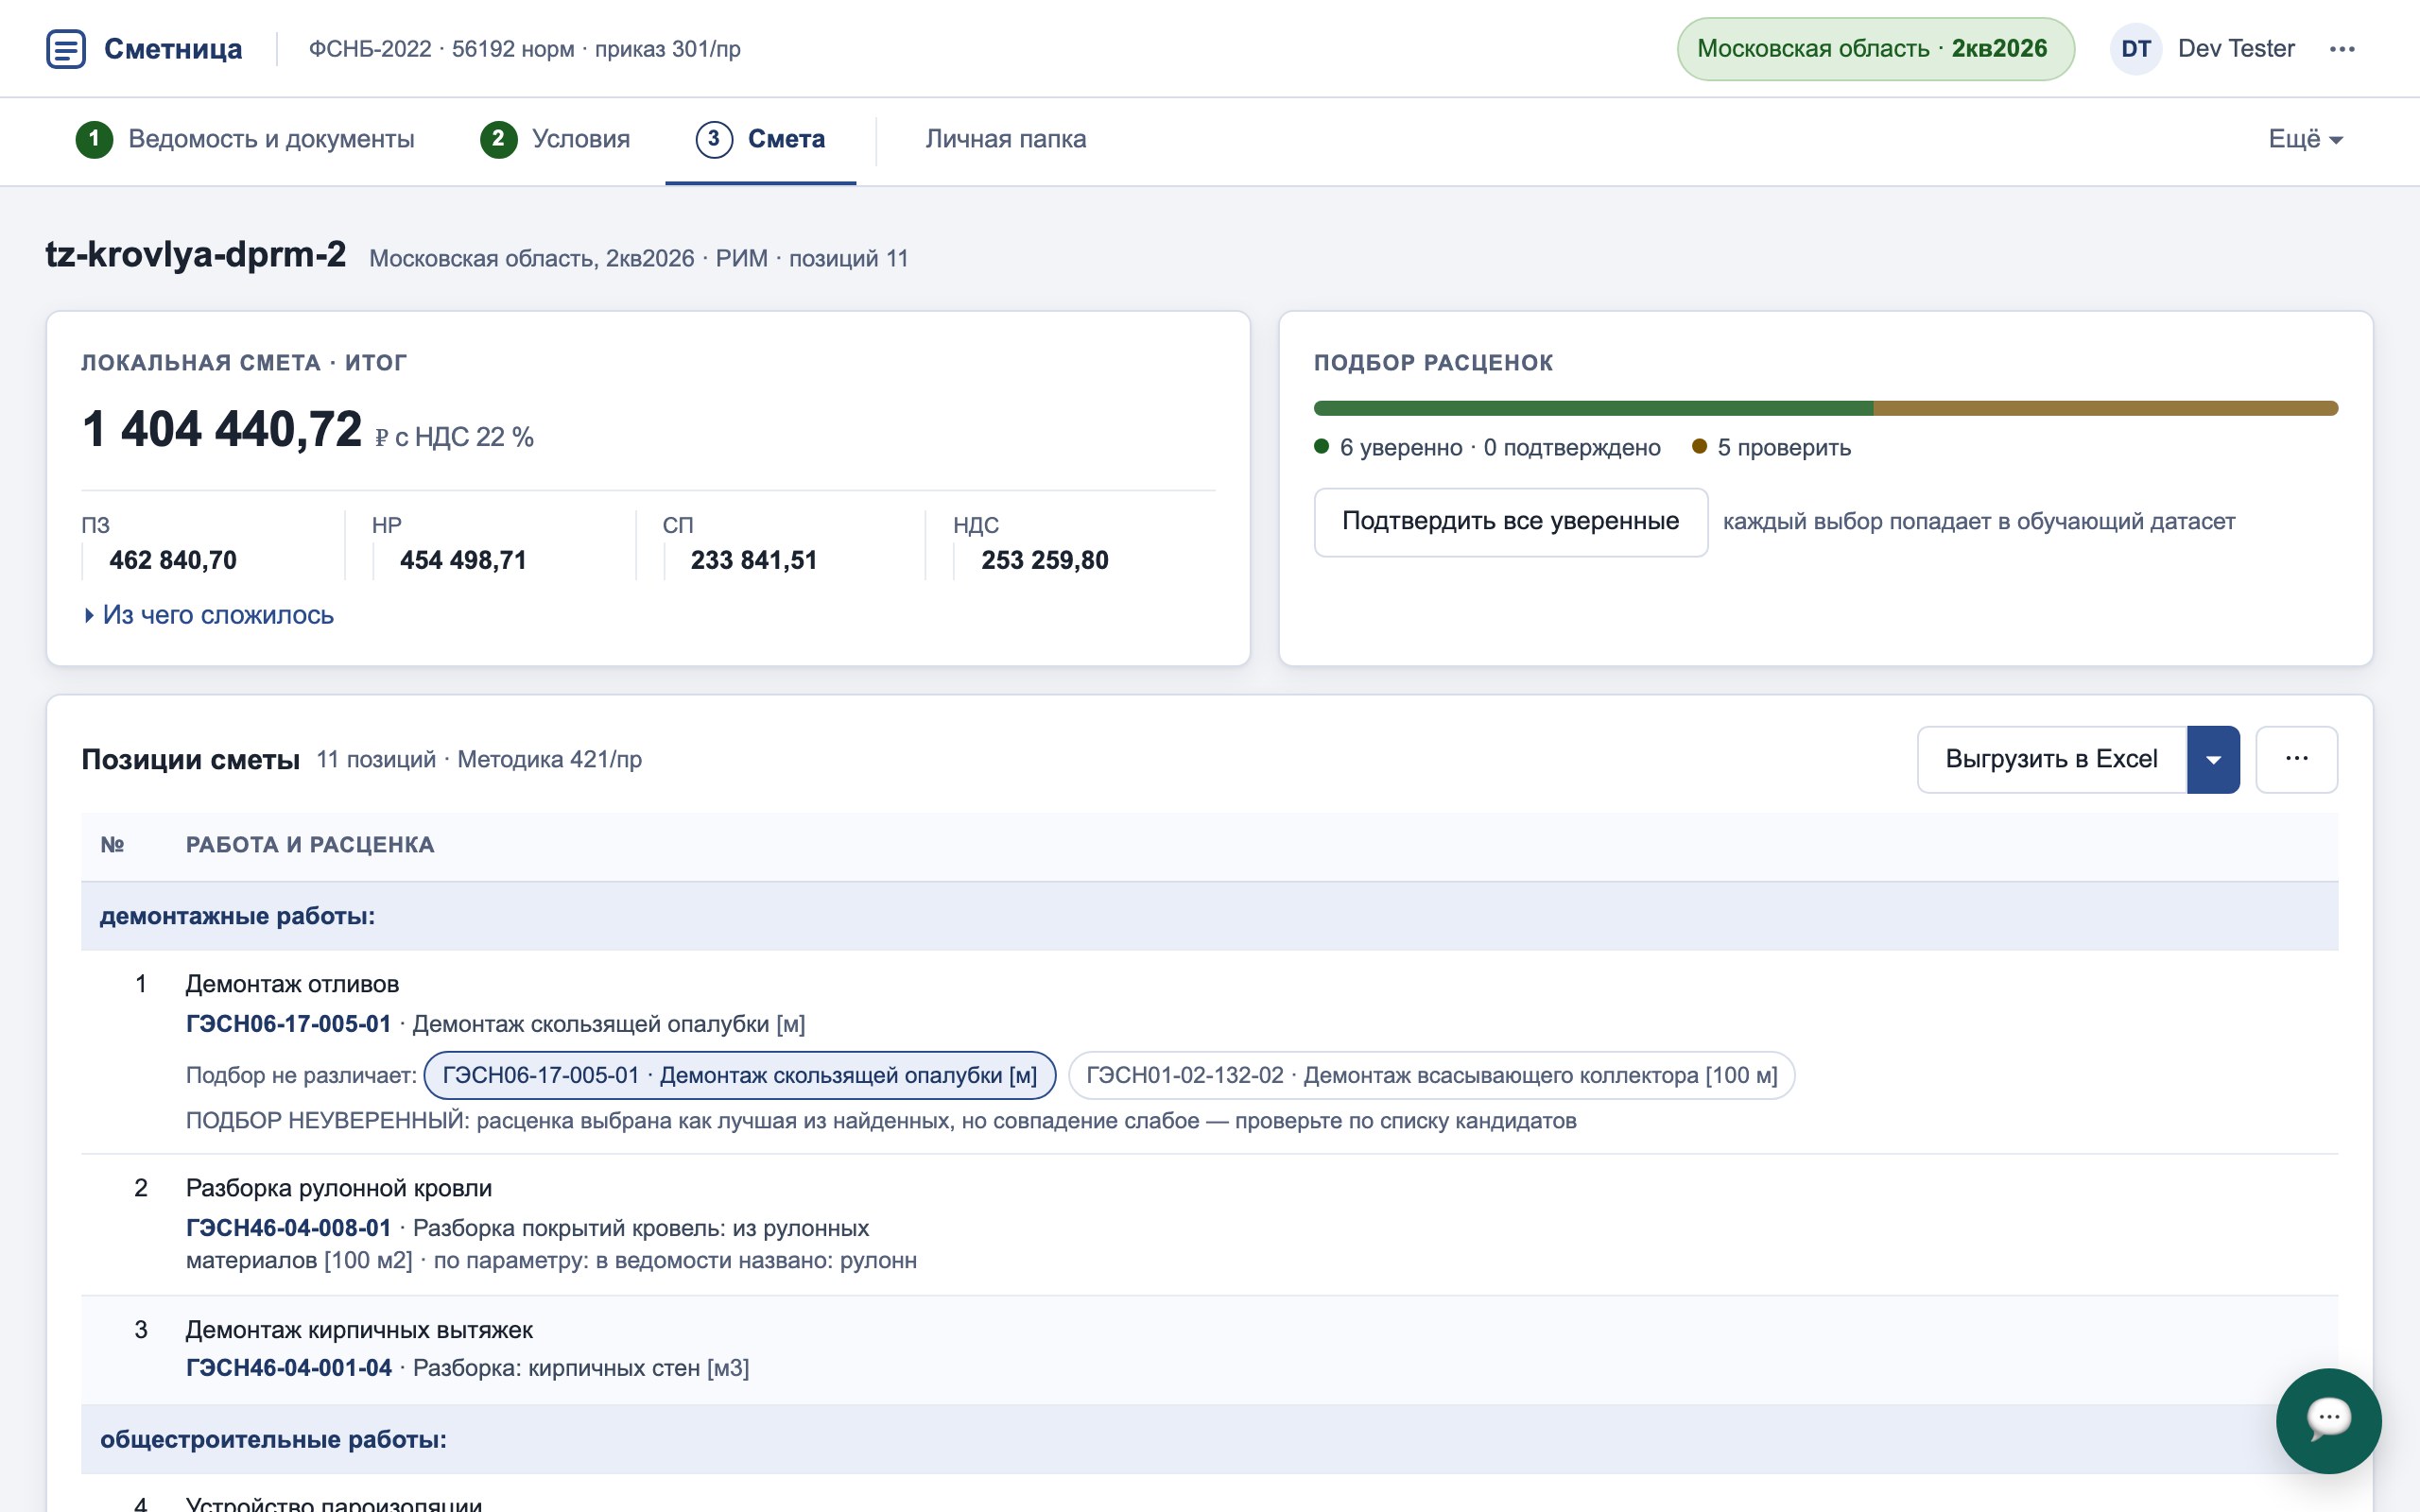This screenshot has height=1512, width=2420.
Task: Select candidate chip ГЭСН01-02-132-02 Демонтаж всасывающего коллектора
Action: (1431, 1075)
